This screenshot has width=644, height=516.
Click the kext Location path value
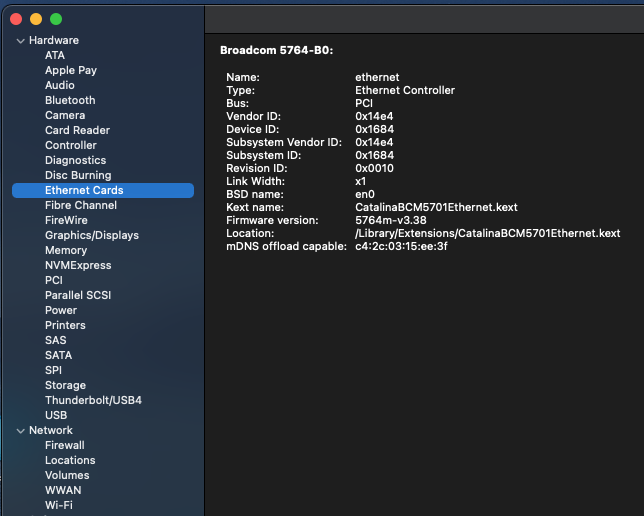pyautogui.click(x=487, y=233)
